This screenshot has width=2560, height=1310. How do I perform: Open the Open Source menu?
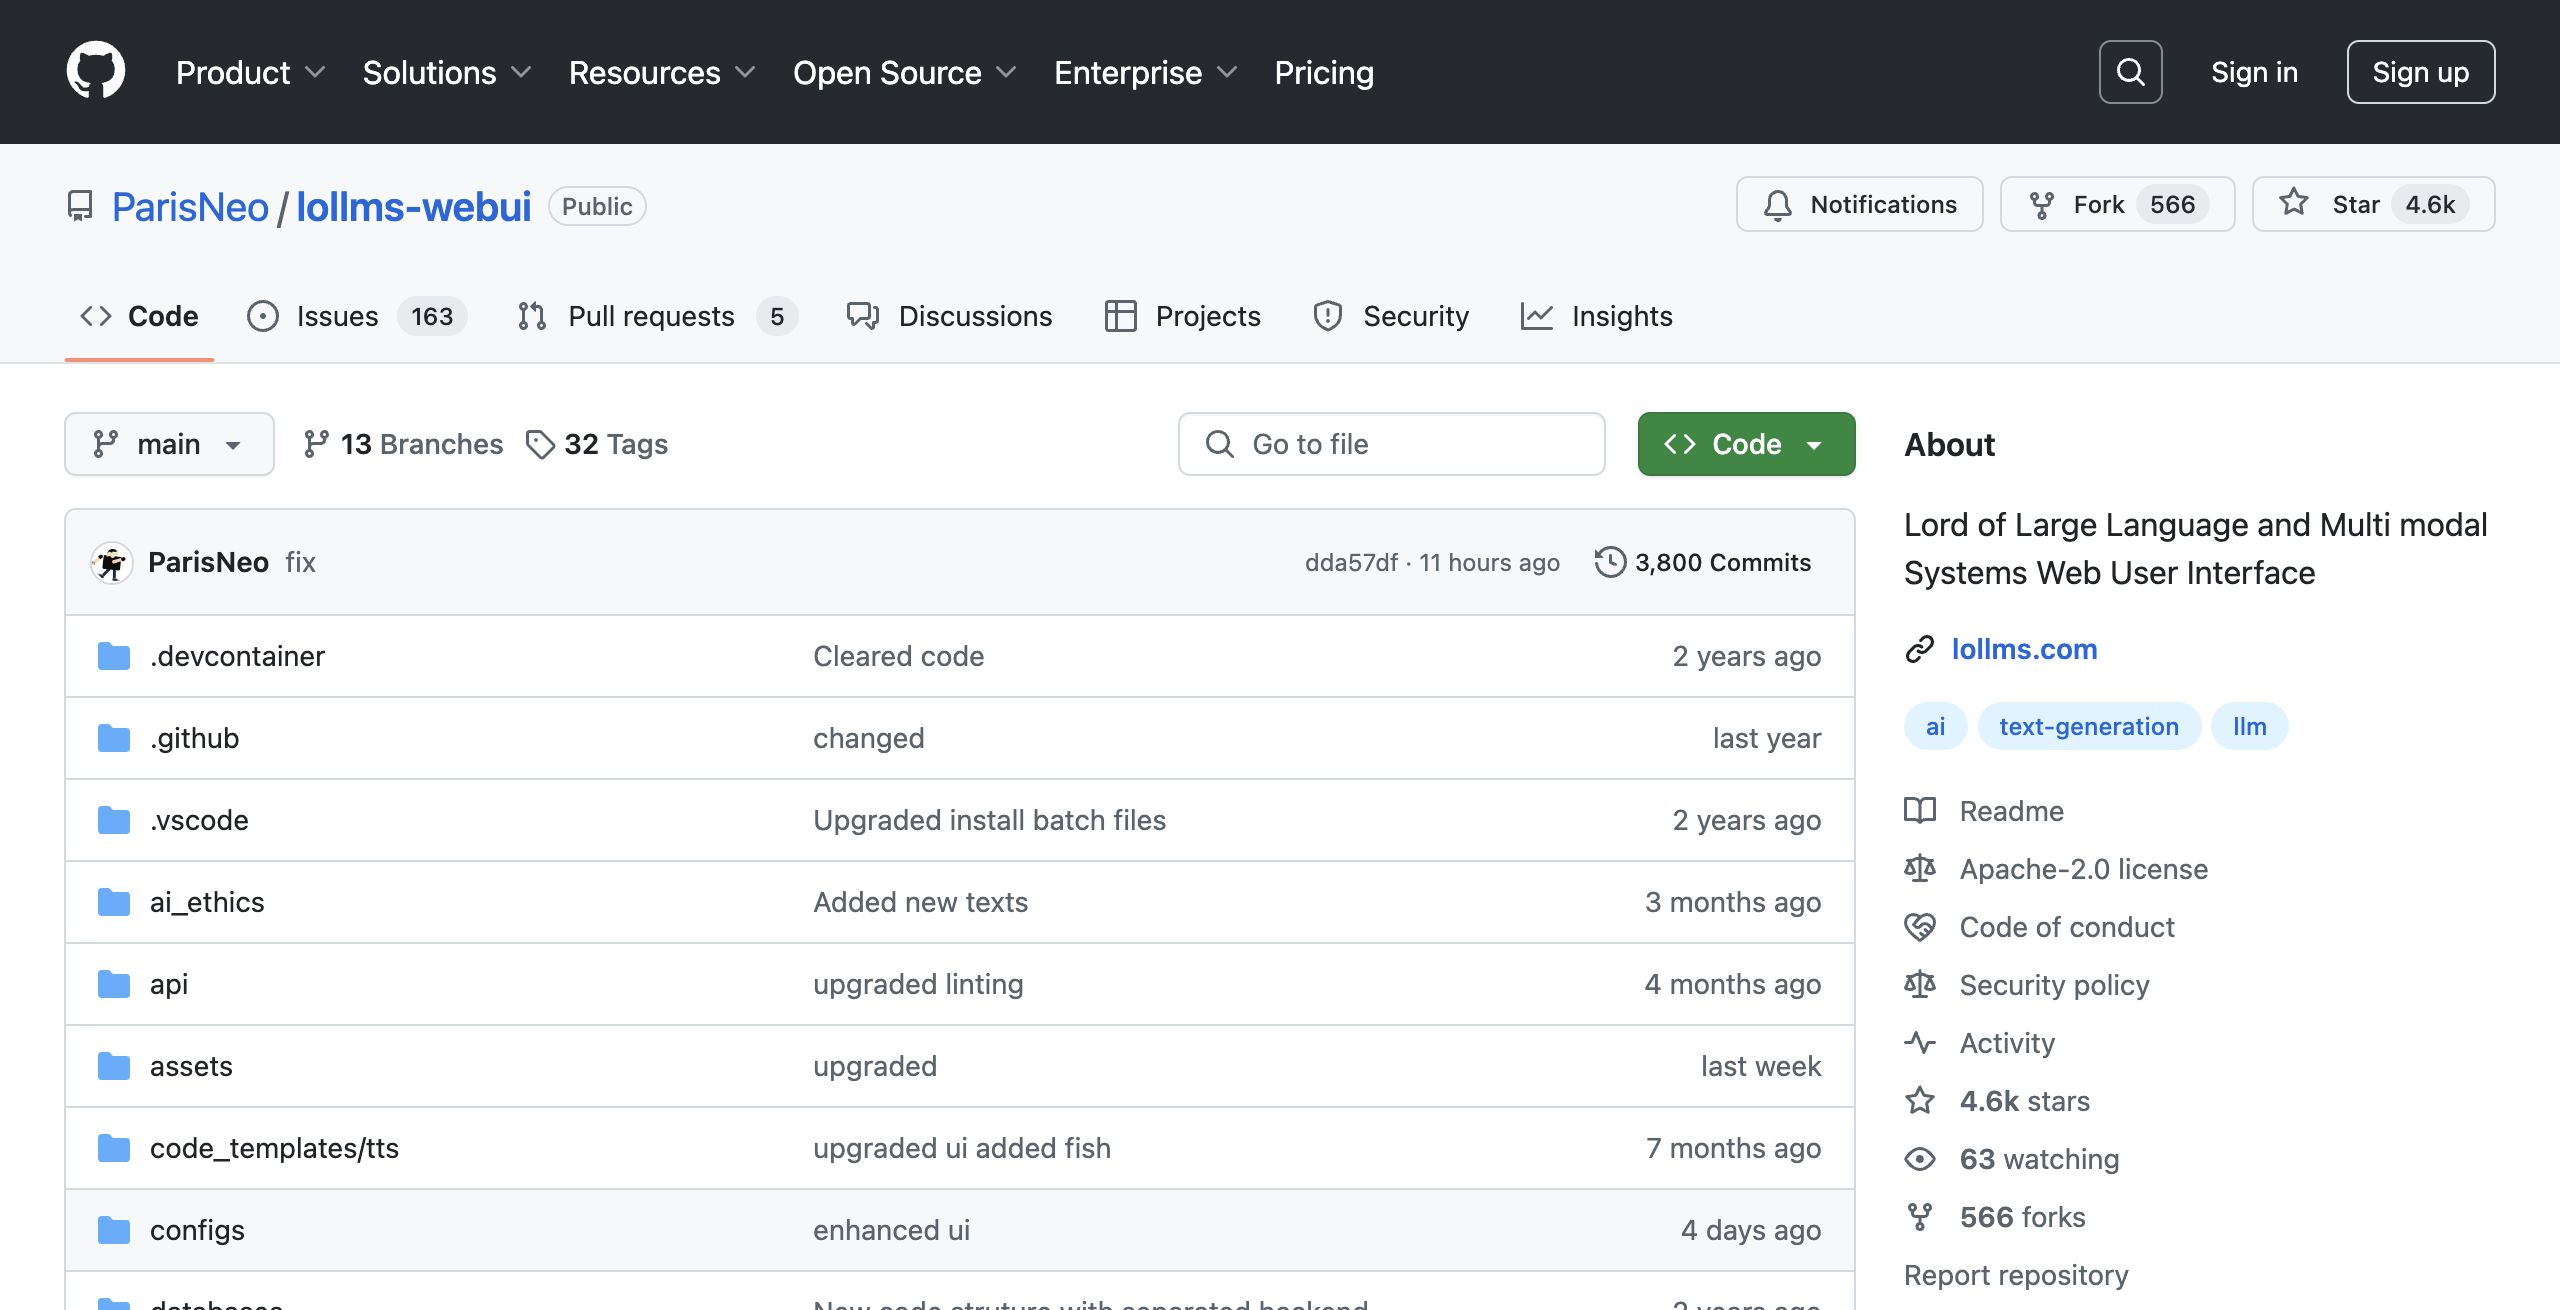pos(904,72)
